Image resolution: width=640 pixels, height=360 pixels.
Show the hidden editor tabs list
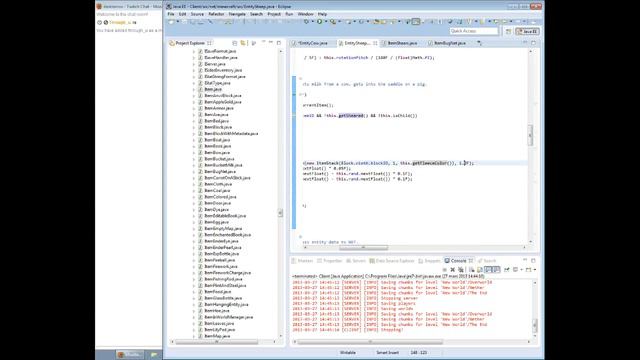click(479, 43)
